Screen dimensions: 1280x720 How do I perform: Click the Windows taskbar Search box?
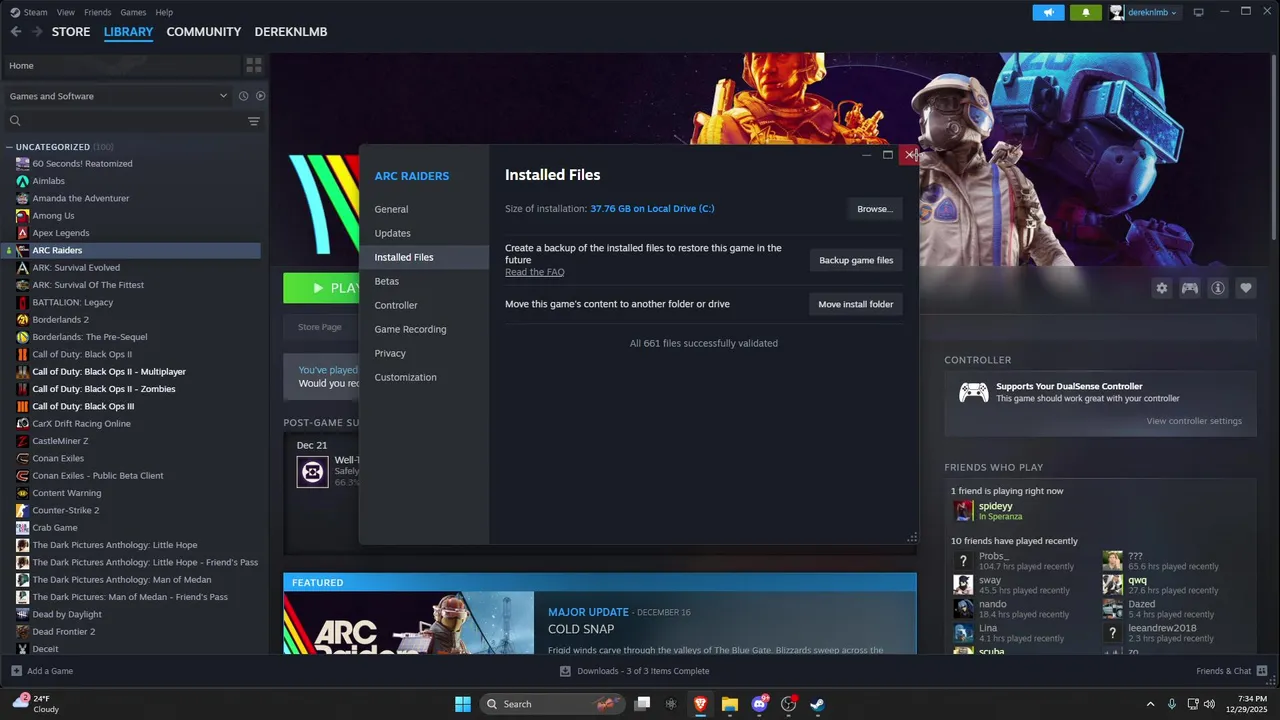[x=551, y=704]
